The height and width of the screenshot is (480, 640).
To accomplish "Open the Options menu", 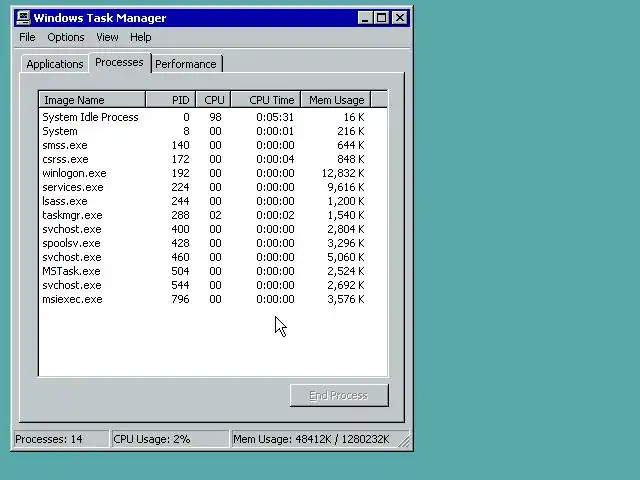I will [66, 37].
